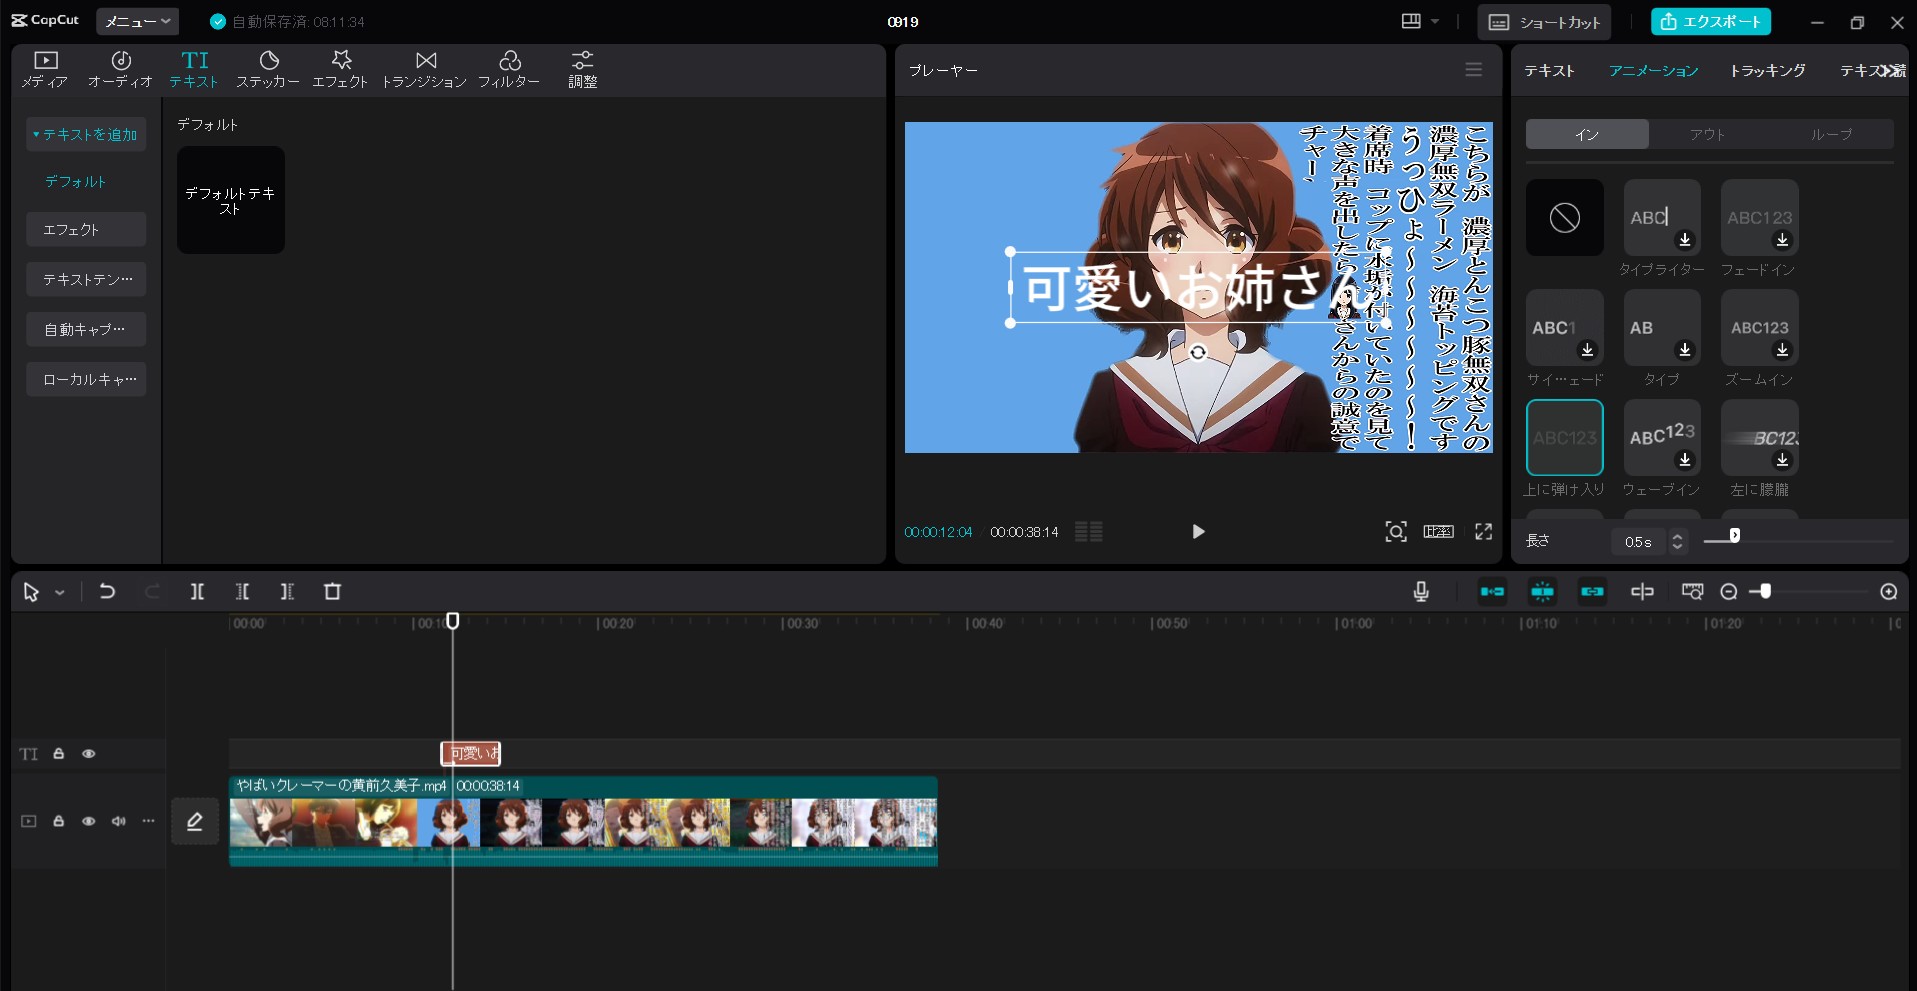Select the イン animation tab
Screen dimensions: 1917x991
tap(1587, 134)
